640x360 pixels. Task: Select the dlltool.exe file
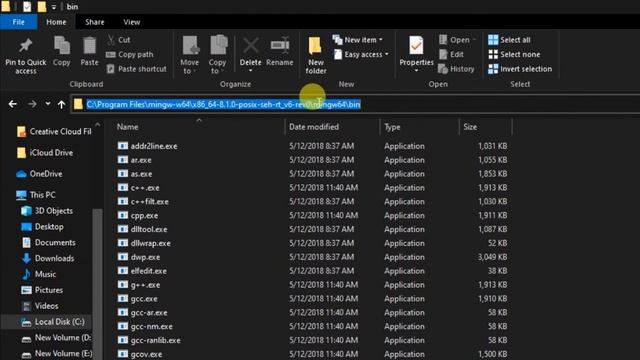pos(142,229)
